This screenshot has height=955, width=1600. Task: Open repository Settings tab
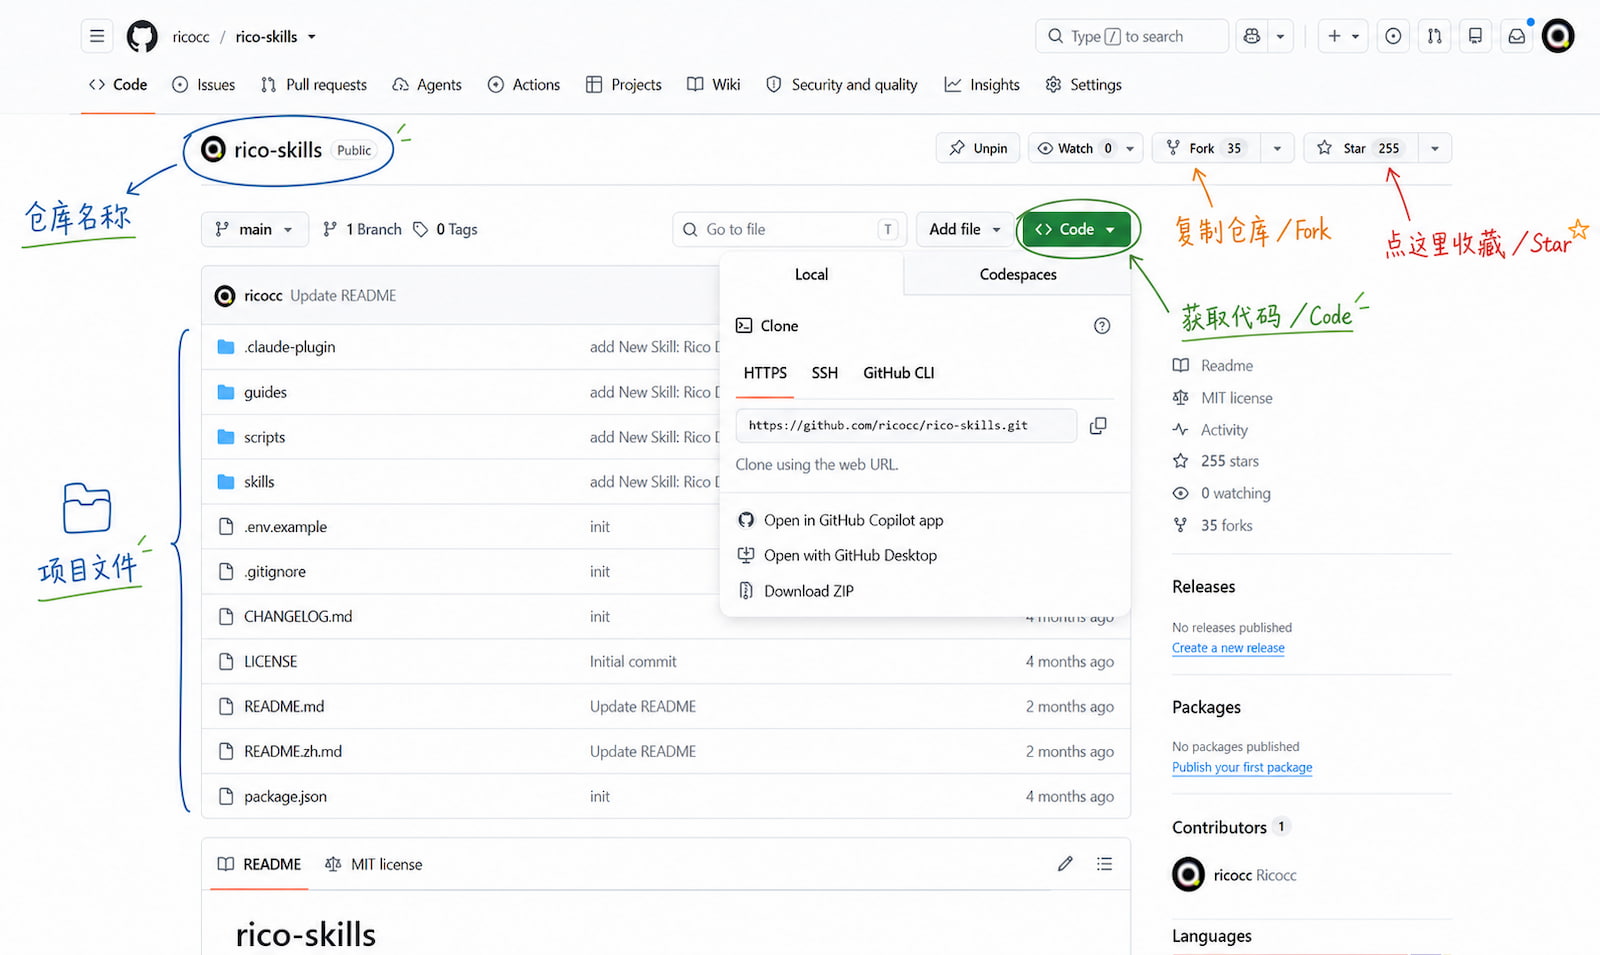1084,85
